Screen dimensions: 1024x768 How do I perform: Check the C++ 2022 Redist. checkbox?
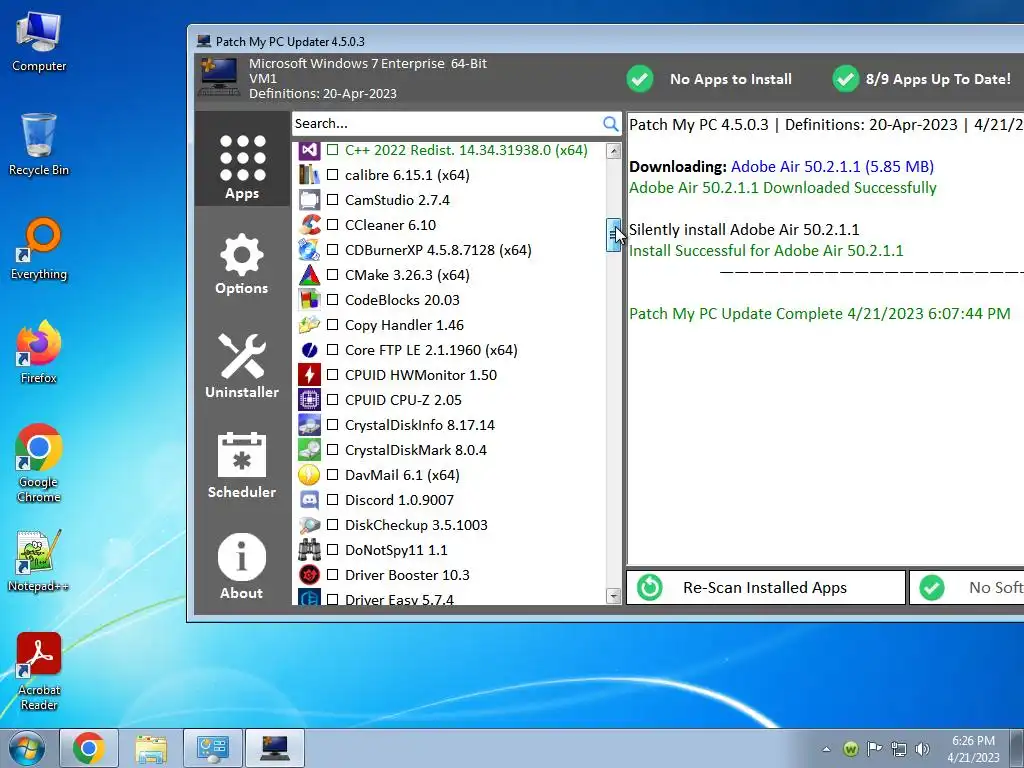pos(332,150)
